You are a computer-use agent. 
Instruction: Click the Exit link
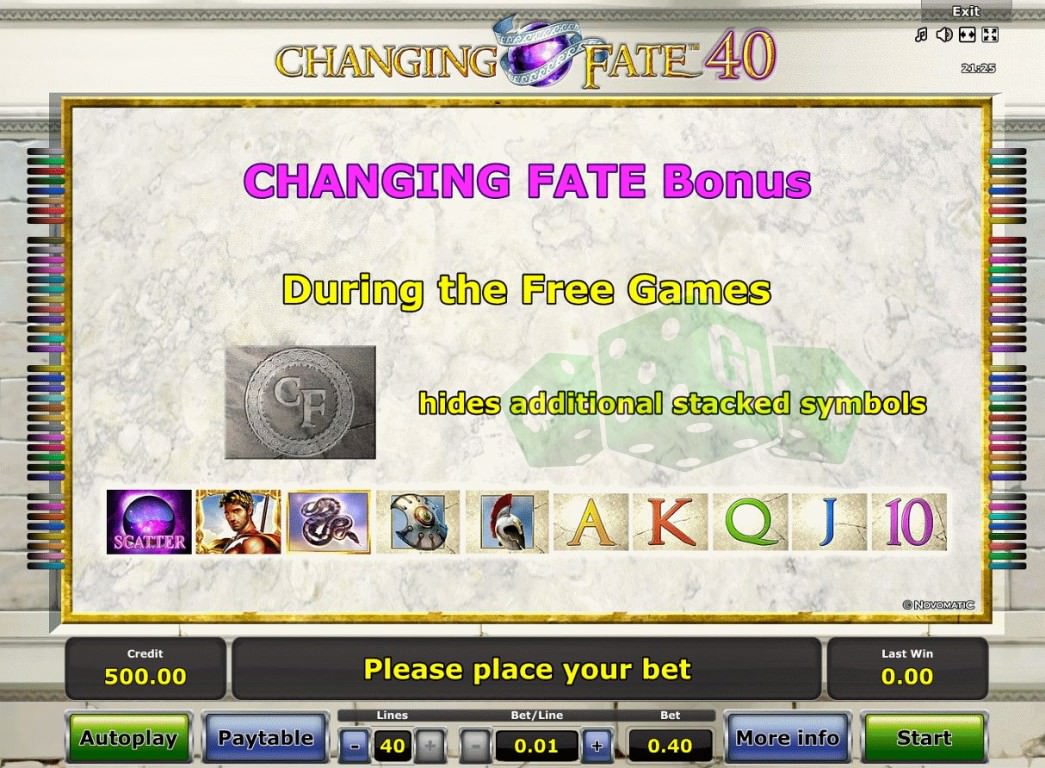(966, 11)
